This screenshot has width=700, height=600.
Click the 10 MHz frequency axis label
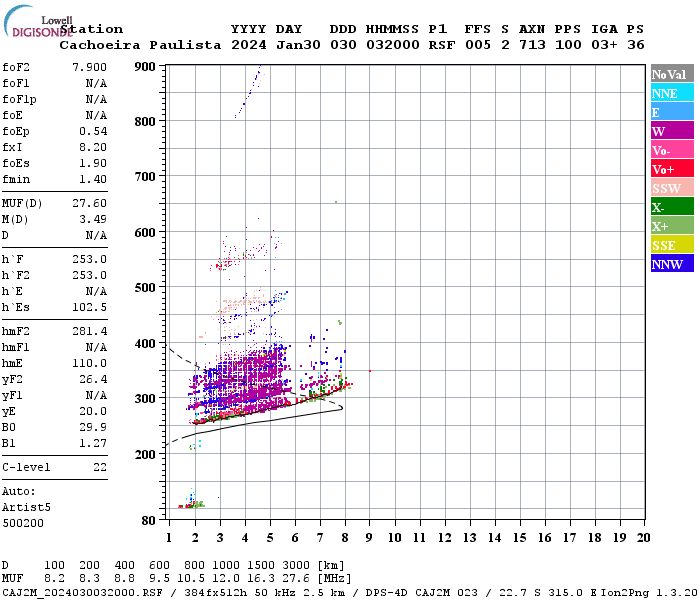pyautogui.click(x=395, y=538)
